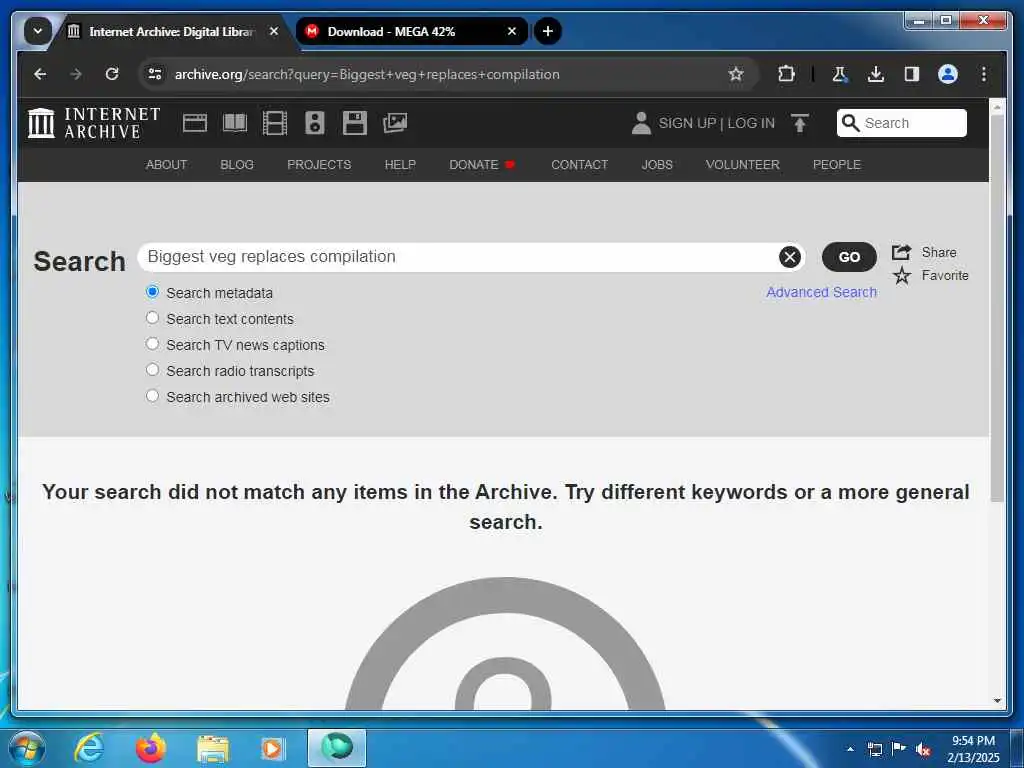The width and height of the screenshot is (1024, 768).
Task: Open the Web (Wayback) media icon
Action: click(195, 123)
